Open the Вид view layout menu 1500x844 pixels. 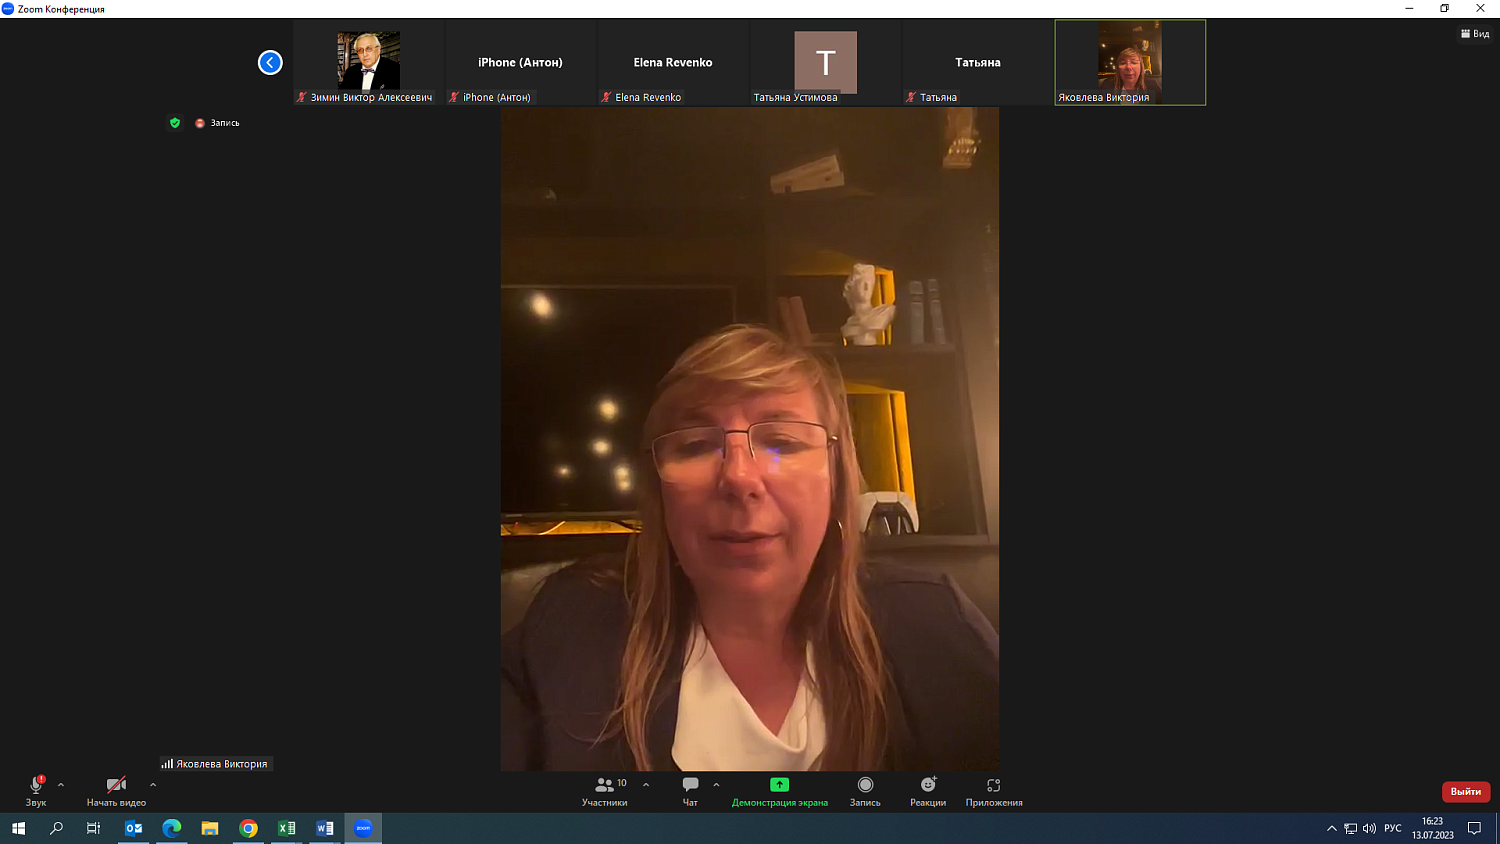[1475, 34]
